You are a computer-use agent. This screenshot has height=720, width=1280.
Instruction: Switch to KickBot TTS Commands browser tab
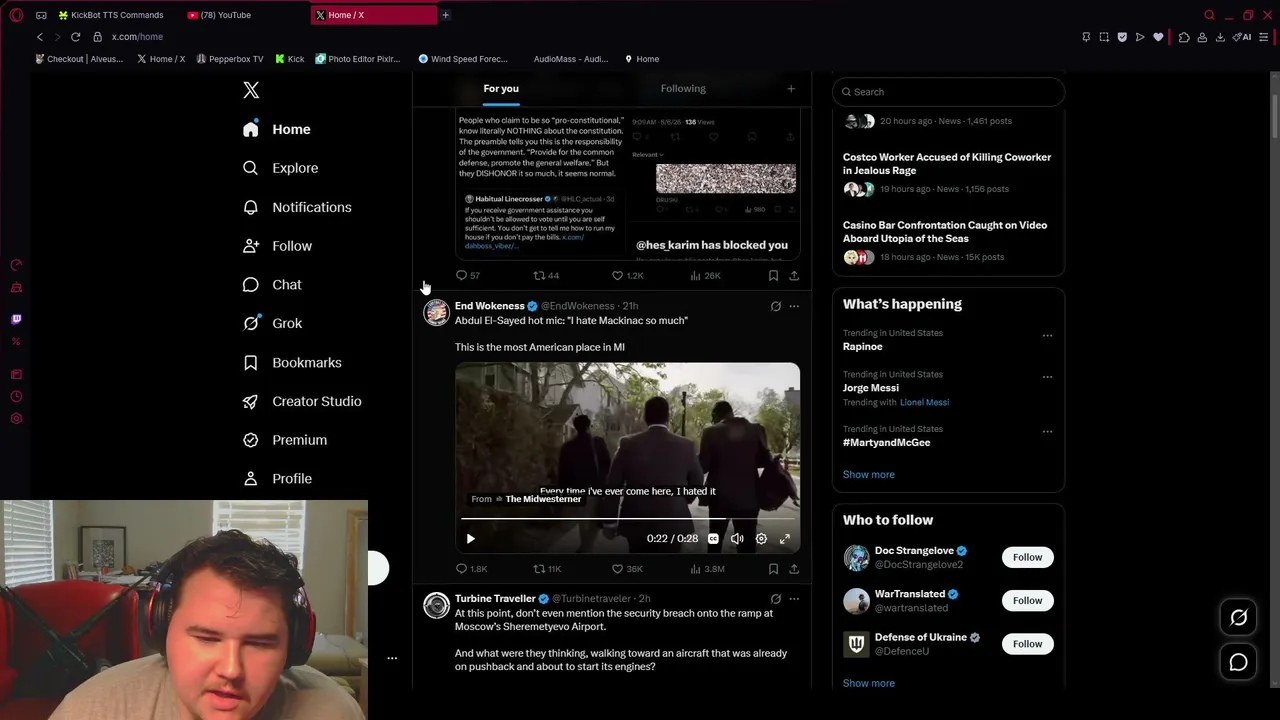(x=116, y=15)
